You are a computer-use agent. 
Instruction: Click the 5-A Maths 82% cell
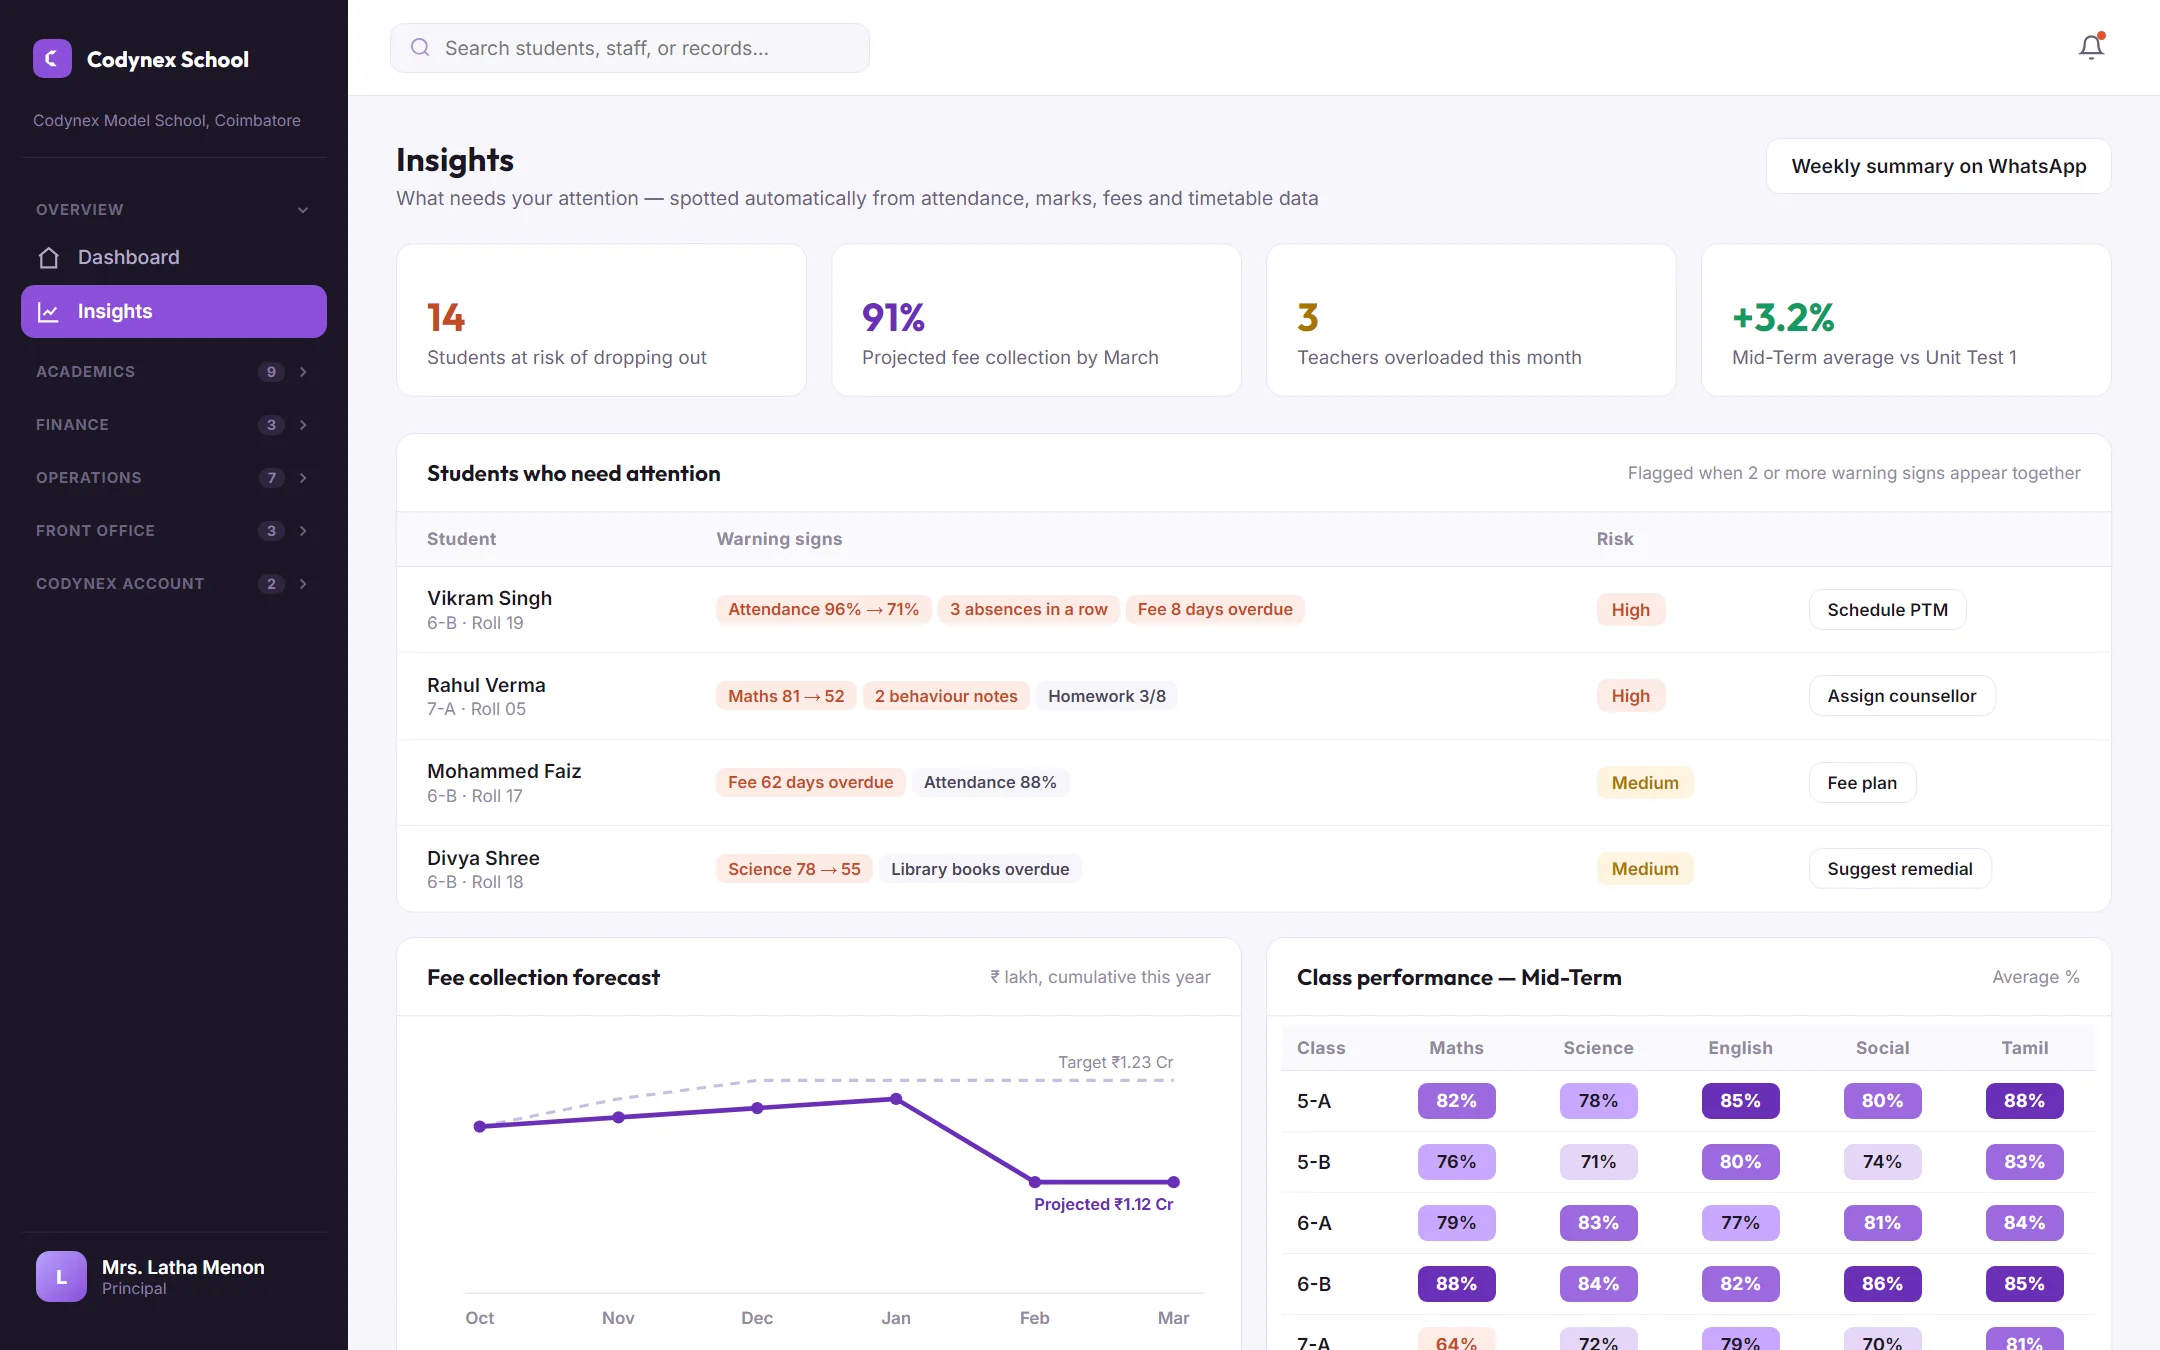(1456, 1101)
